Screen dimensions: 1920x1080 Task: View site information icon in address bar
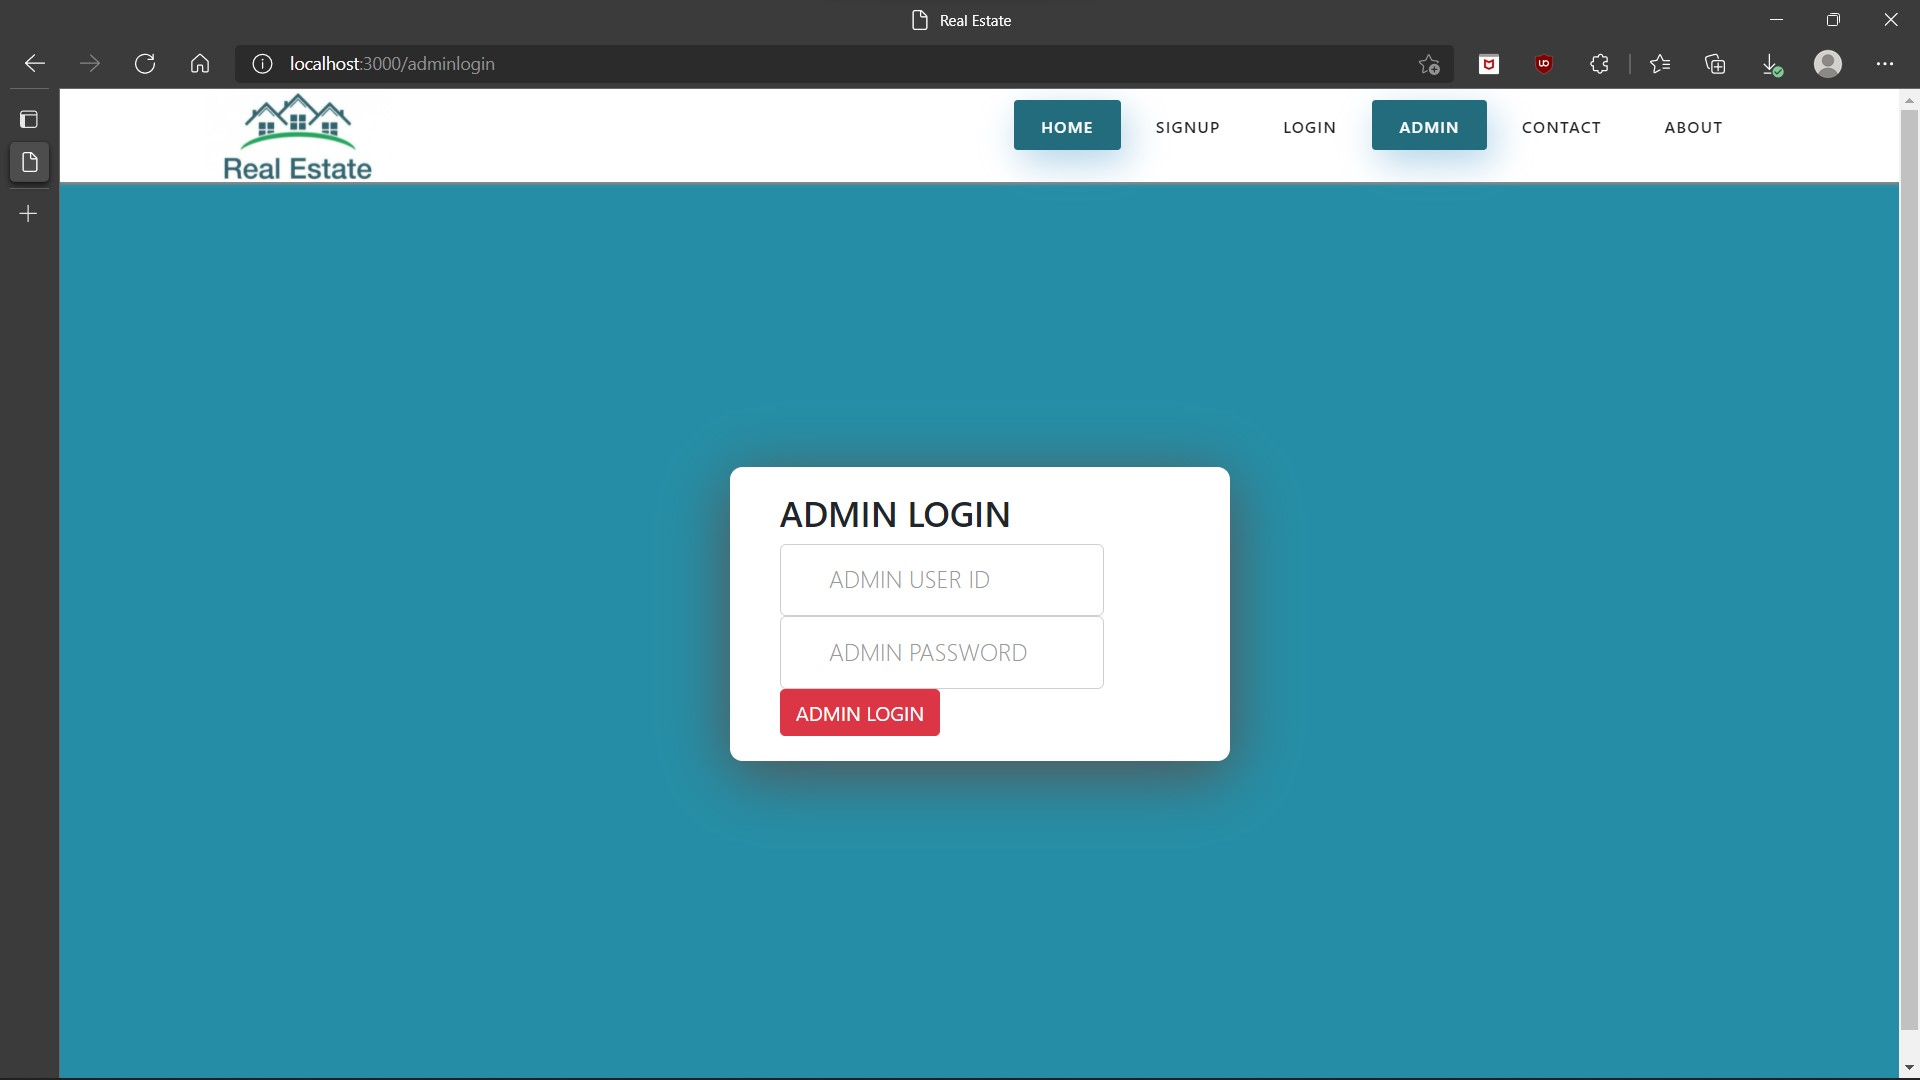click(262, 64)
